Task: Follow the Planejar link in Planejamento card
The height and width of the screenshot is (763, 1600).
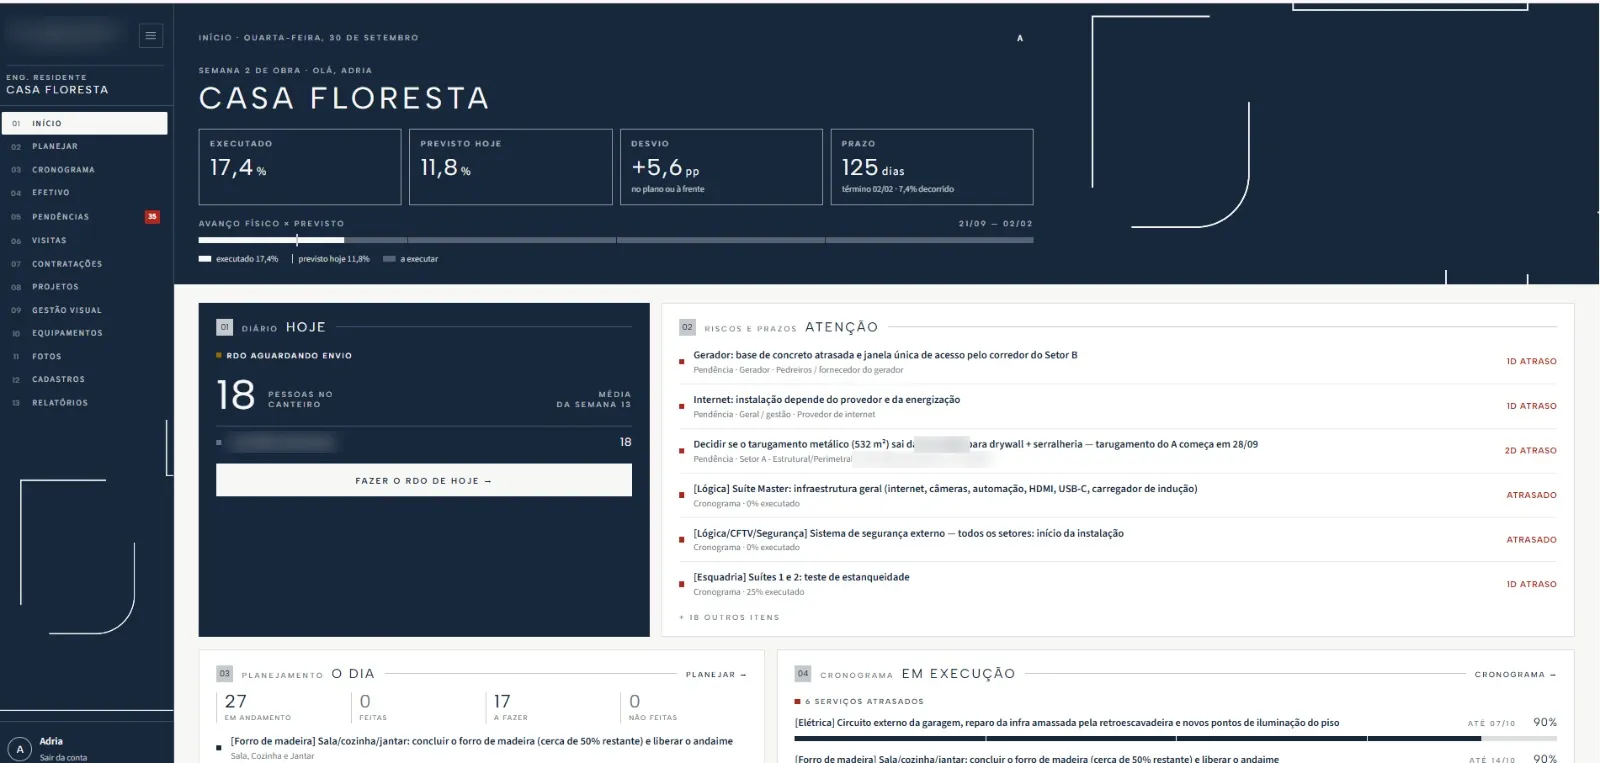Action: point(716,674)
